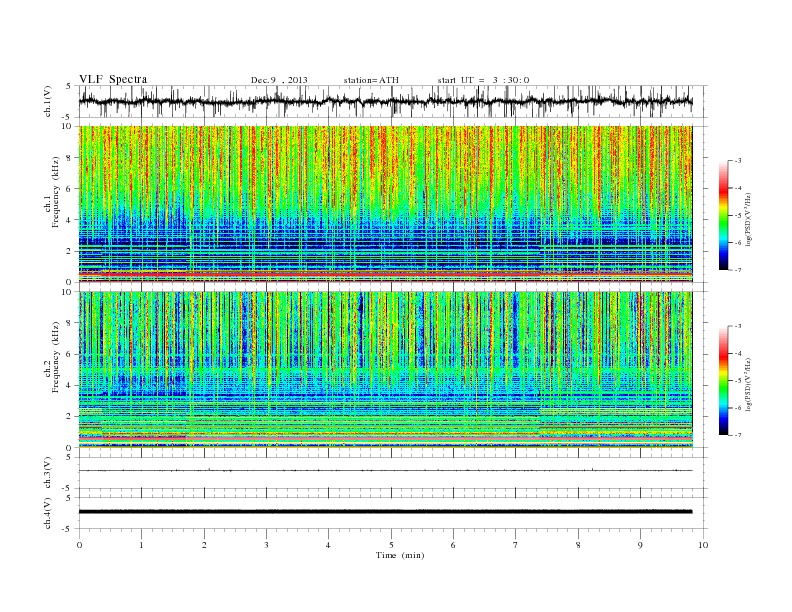Click the '4' tick on time axis
Image resolution: width=792 pixels, height=612 pixels.
(x=328, y=545)
